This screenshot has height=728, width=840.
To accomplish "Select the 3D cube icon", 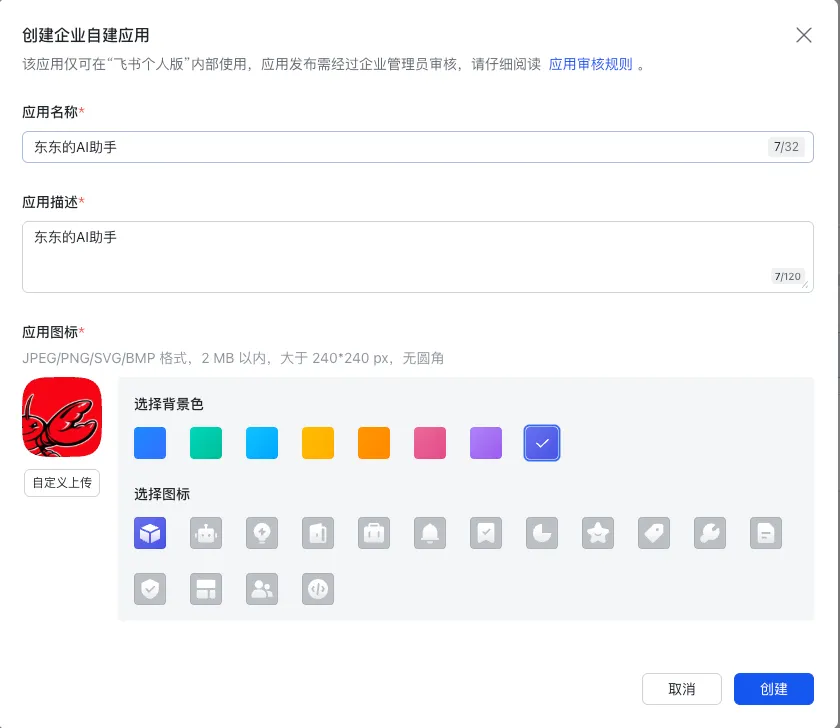I will [150, 533].
